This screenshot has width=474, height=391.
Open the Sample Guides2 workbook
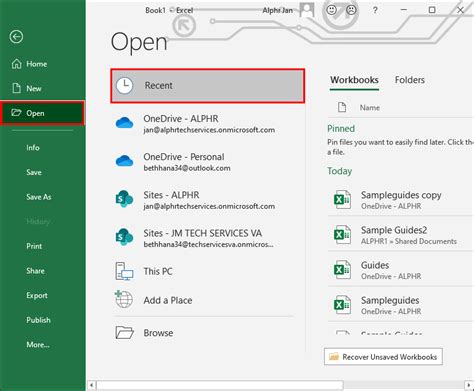[401, 235]
